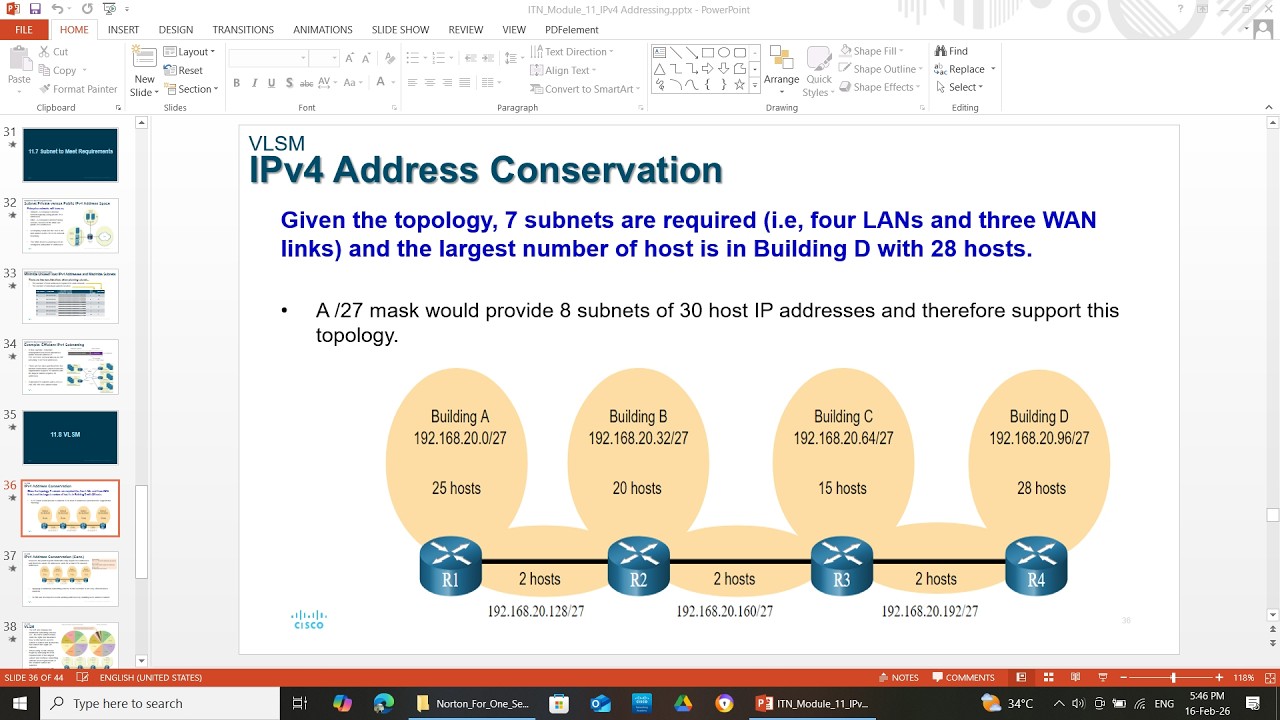The height and width of the screenshot is (720, 1280).
Task: Switch to the SLIDE SHOW tab
Action: (400, 30)
